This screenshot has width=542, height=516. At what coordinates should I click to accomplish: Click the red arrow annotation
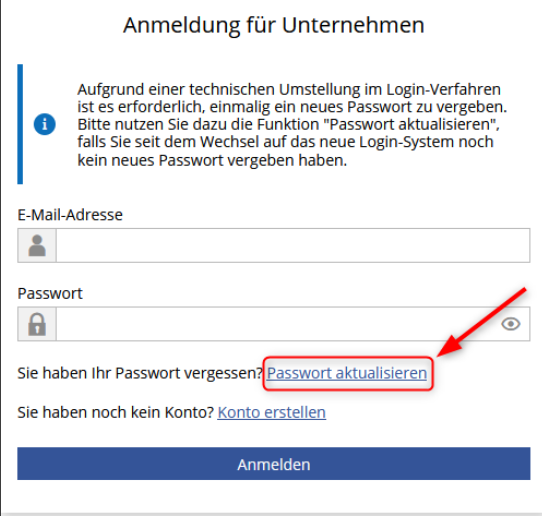click(482, 322)
